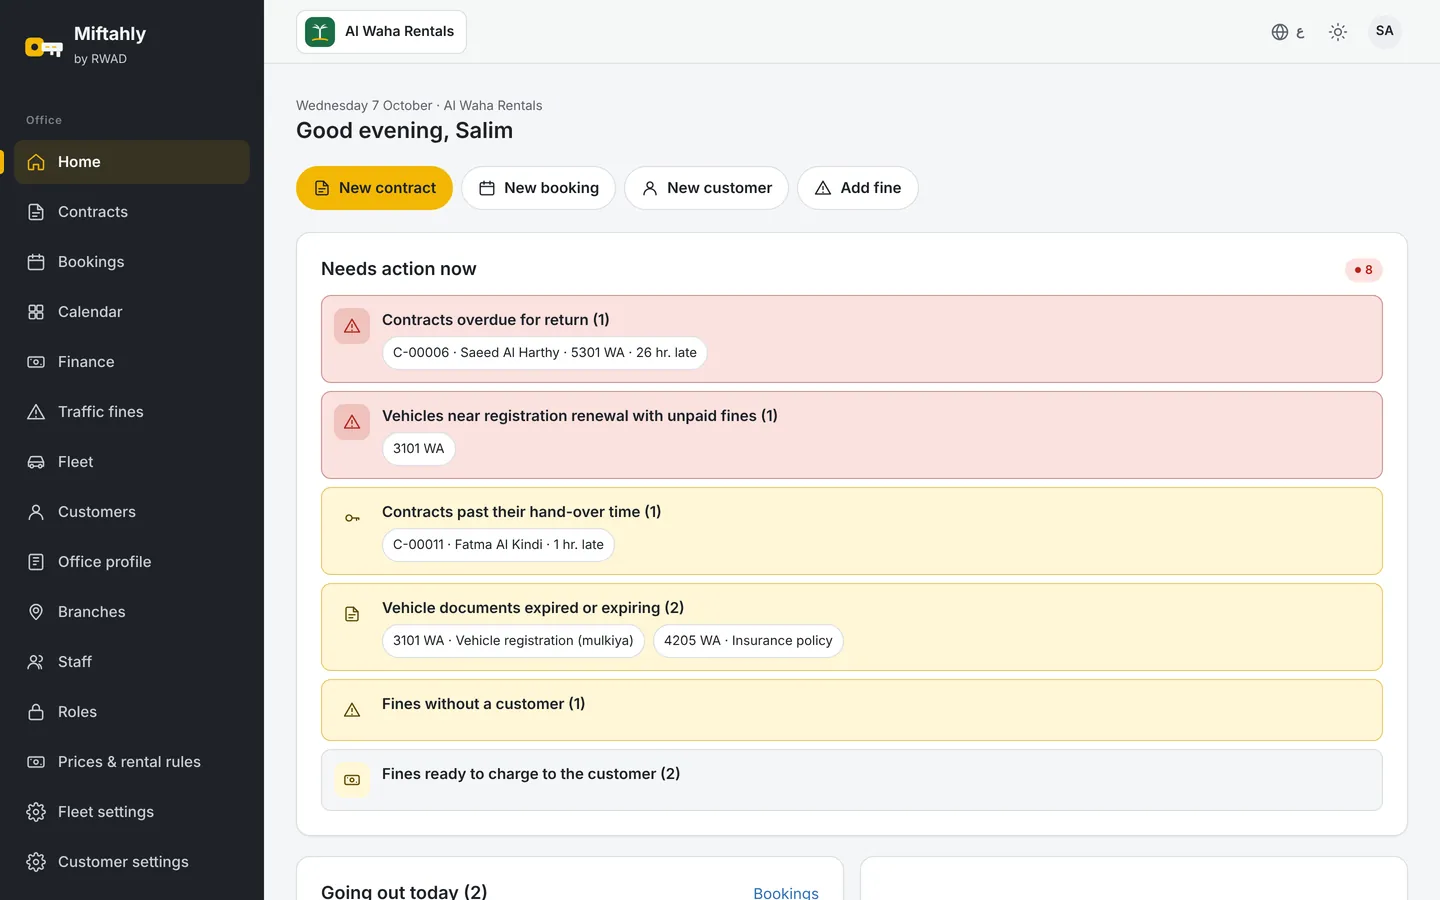Click the Roles lock icon in sidebar
This screenshot has height=900, width=1440.
coord(36,712)
